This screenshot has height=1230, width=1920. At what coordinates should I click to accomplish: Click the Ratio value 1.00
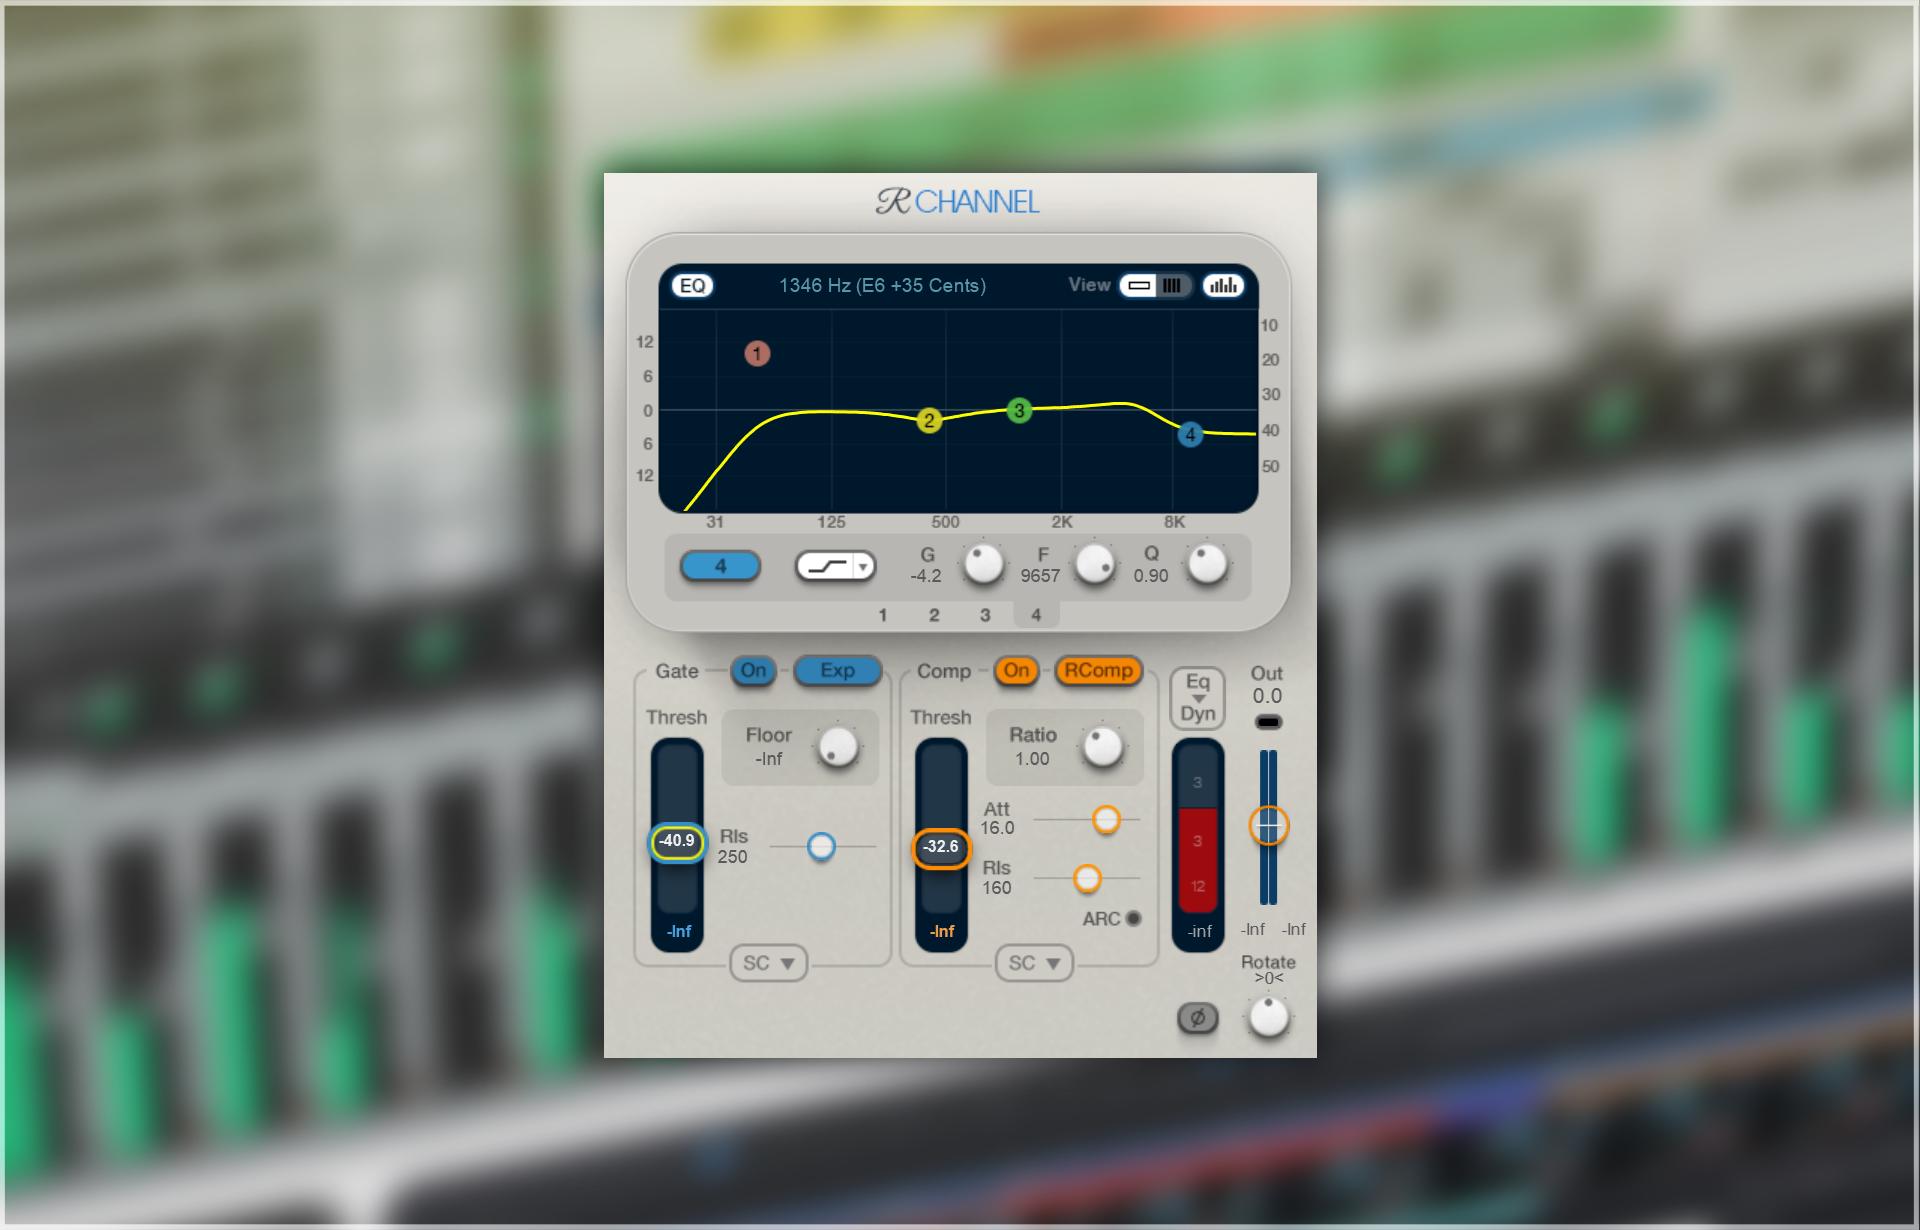click(1032, 759)
